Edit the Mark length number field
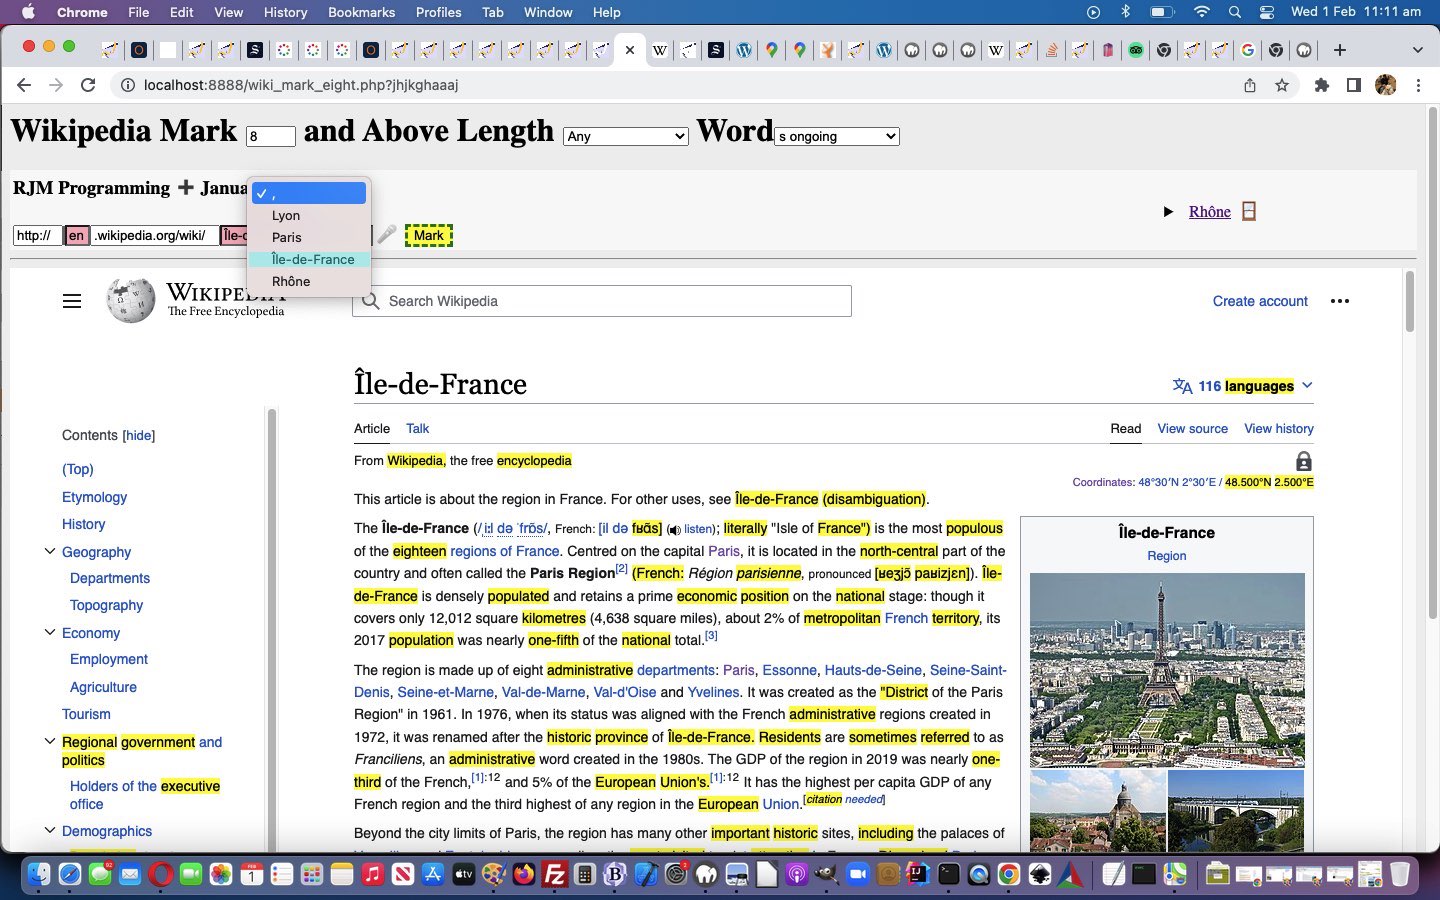Screen dimensions: 1440x900 [271, 136]
